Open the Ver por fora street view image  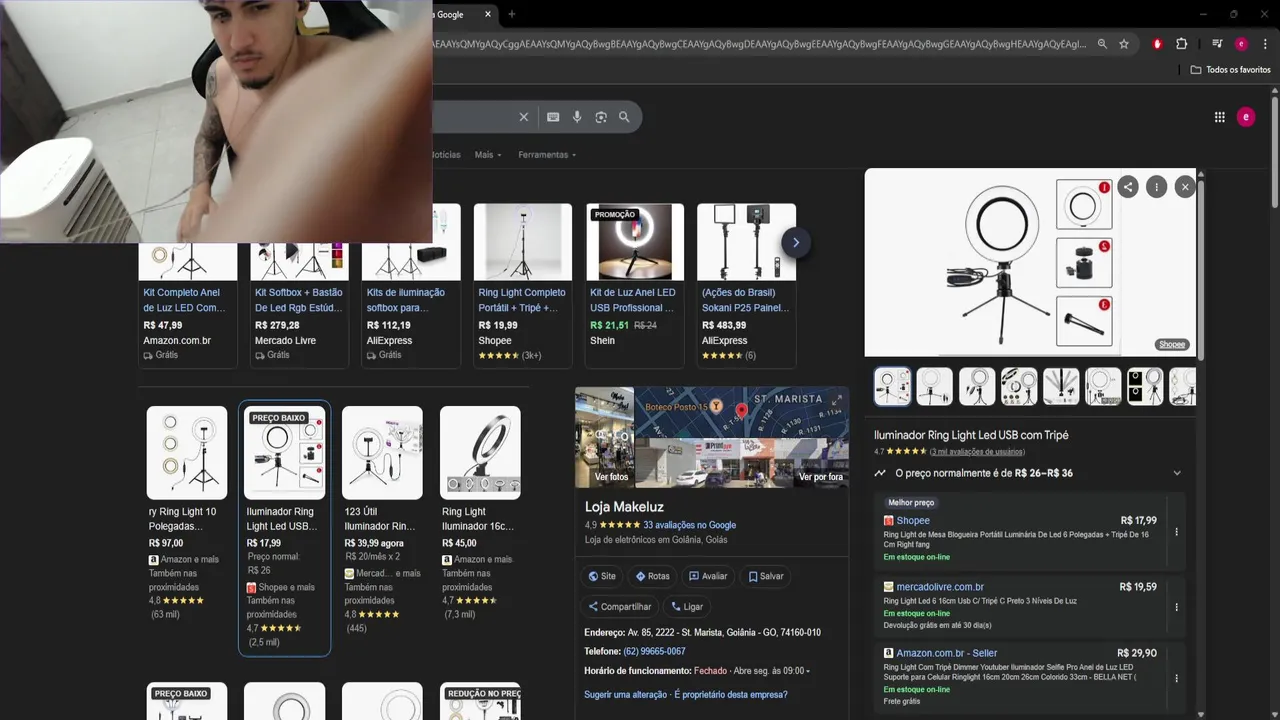click(x=741, y=462)
